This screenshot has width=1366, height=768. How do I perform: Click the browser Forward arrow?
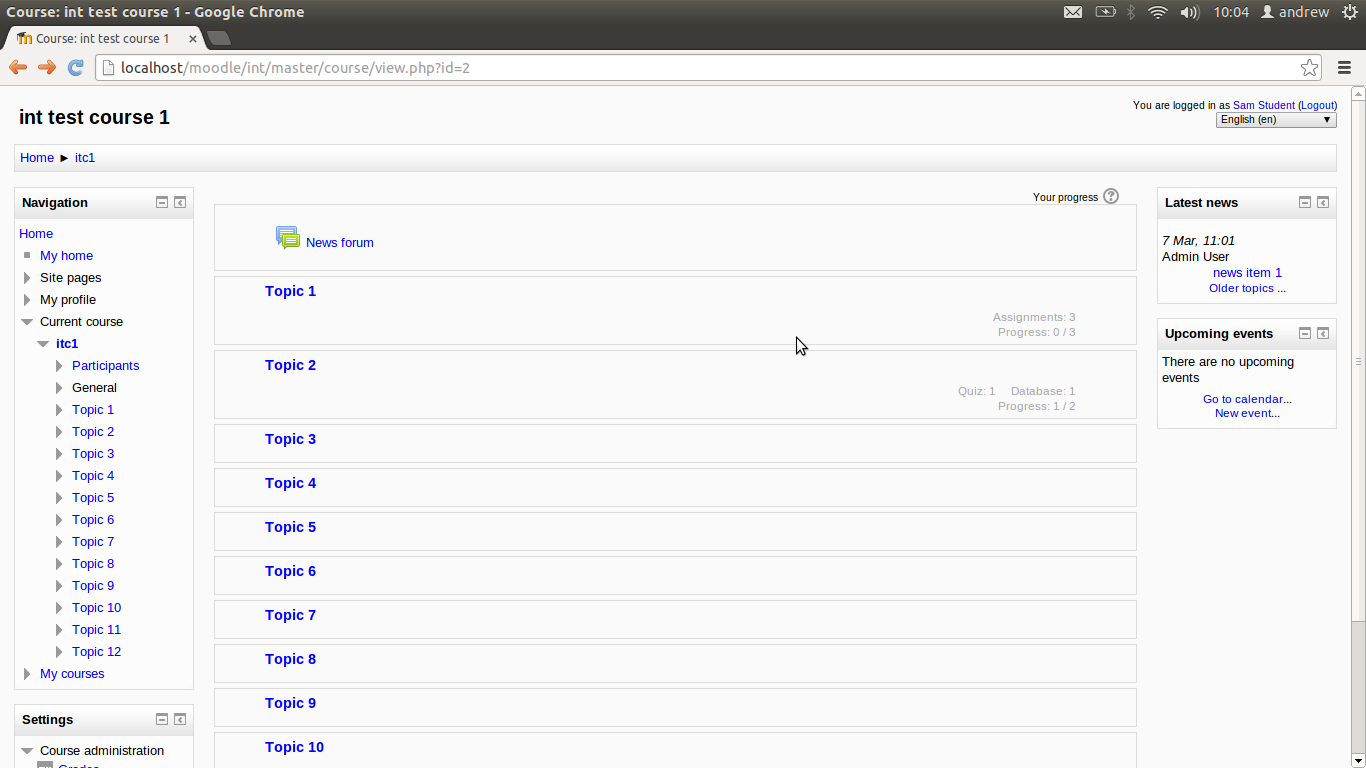coord(46,67)
